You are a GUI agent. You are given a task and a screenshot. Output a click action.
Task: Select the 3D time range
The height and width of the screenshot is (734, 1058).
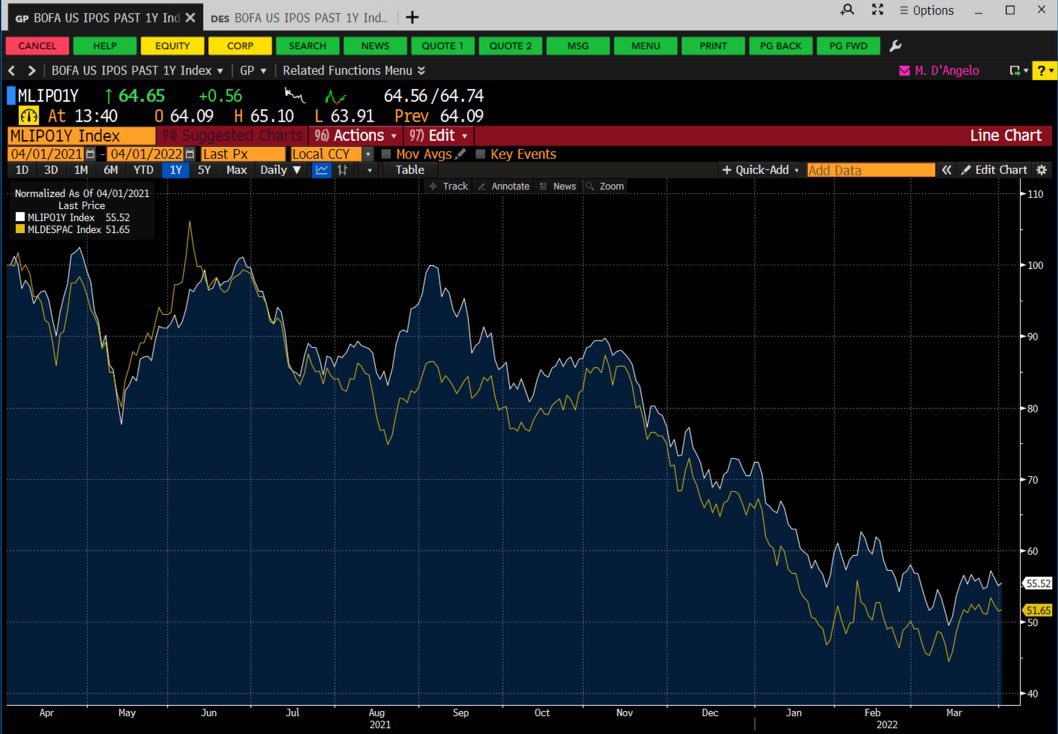coord(51,170)
